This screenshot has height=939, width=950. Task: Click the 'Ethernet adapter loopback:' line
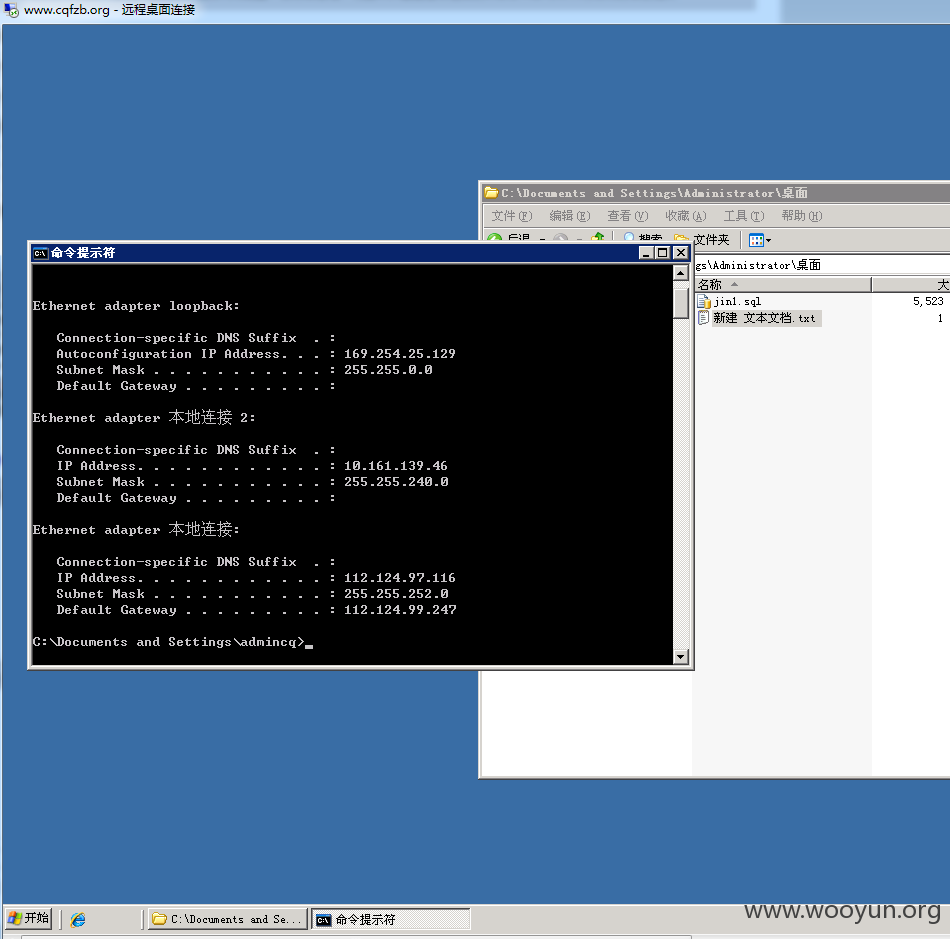136,306
